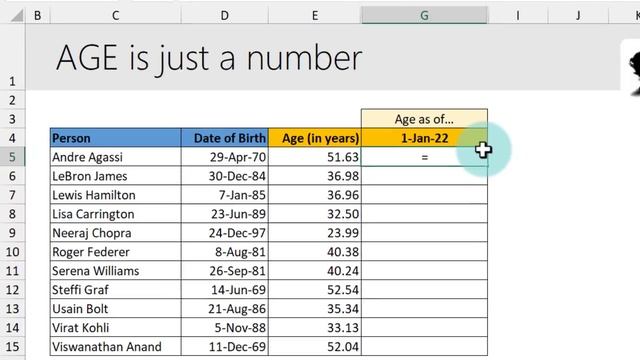This screenshot has width=640, height=360.
Task: Select row 4 header
Action: pos(12,138)
